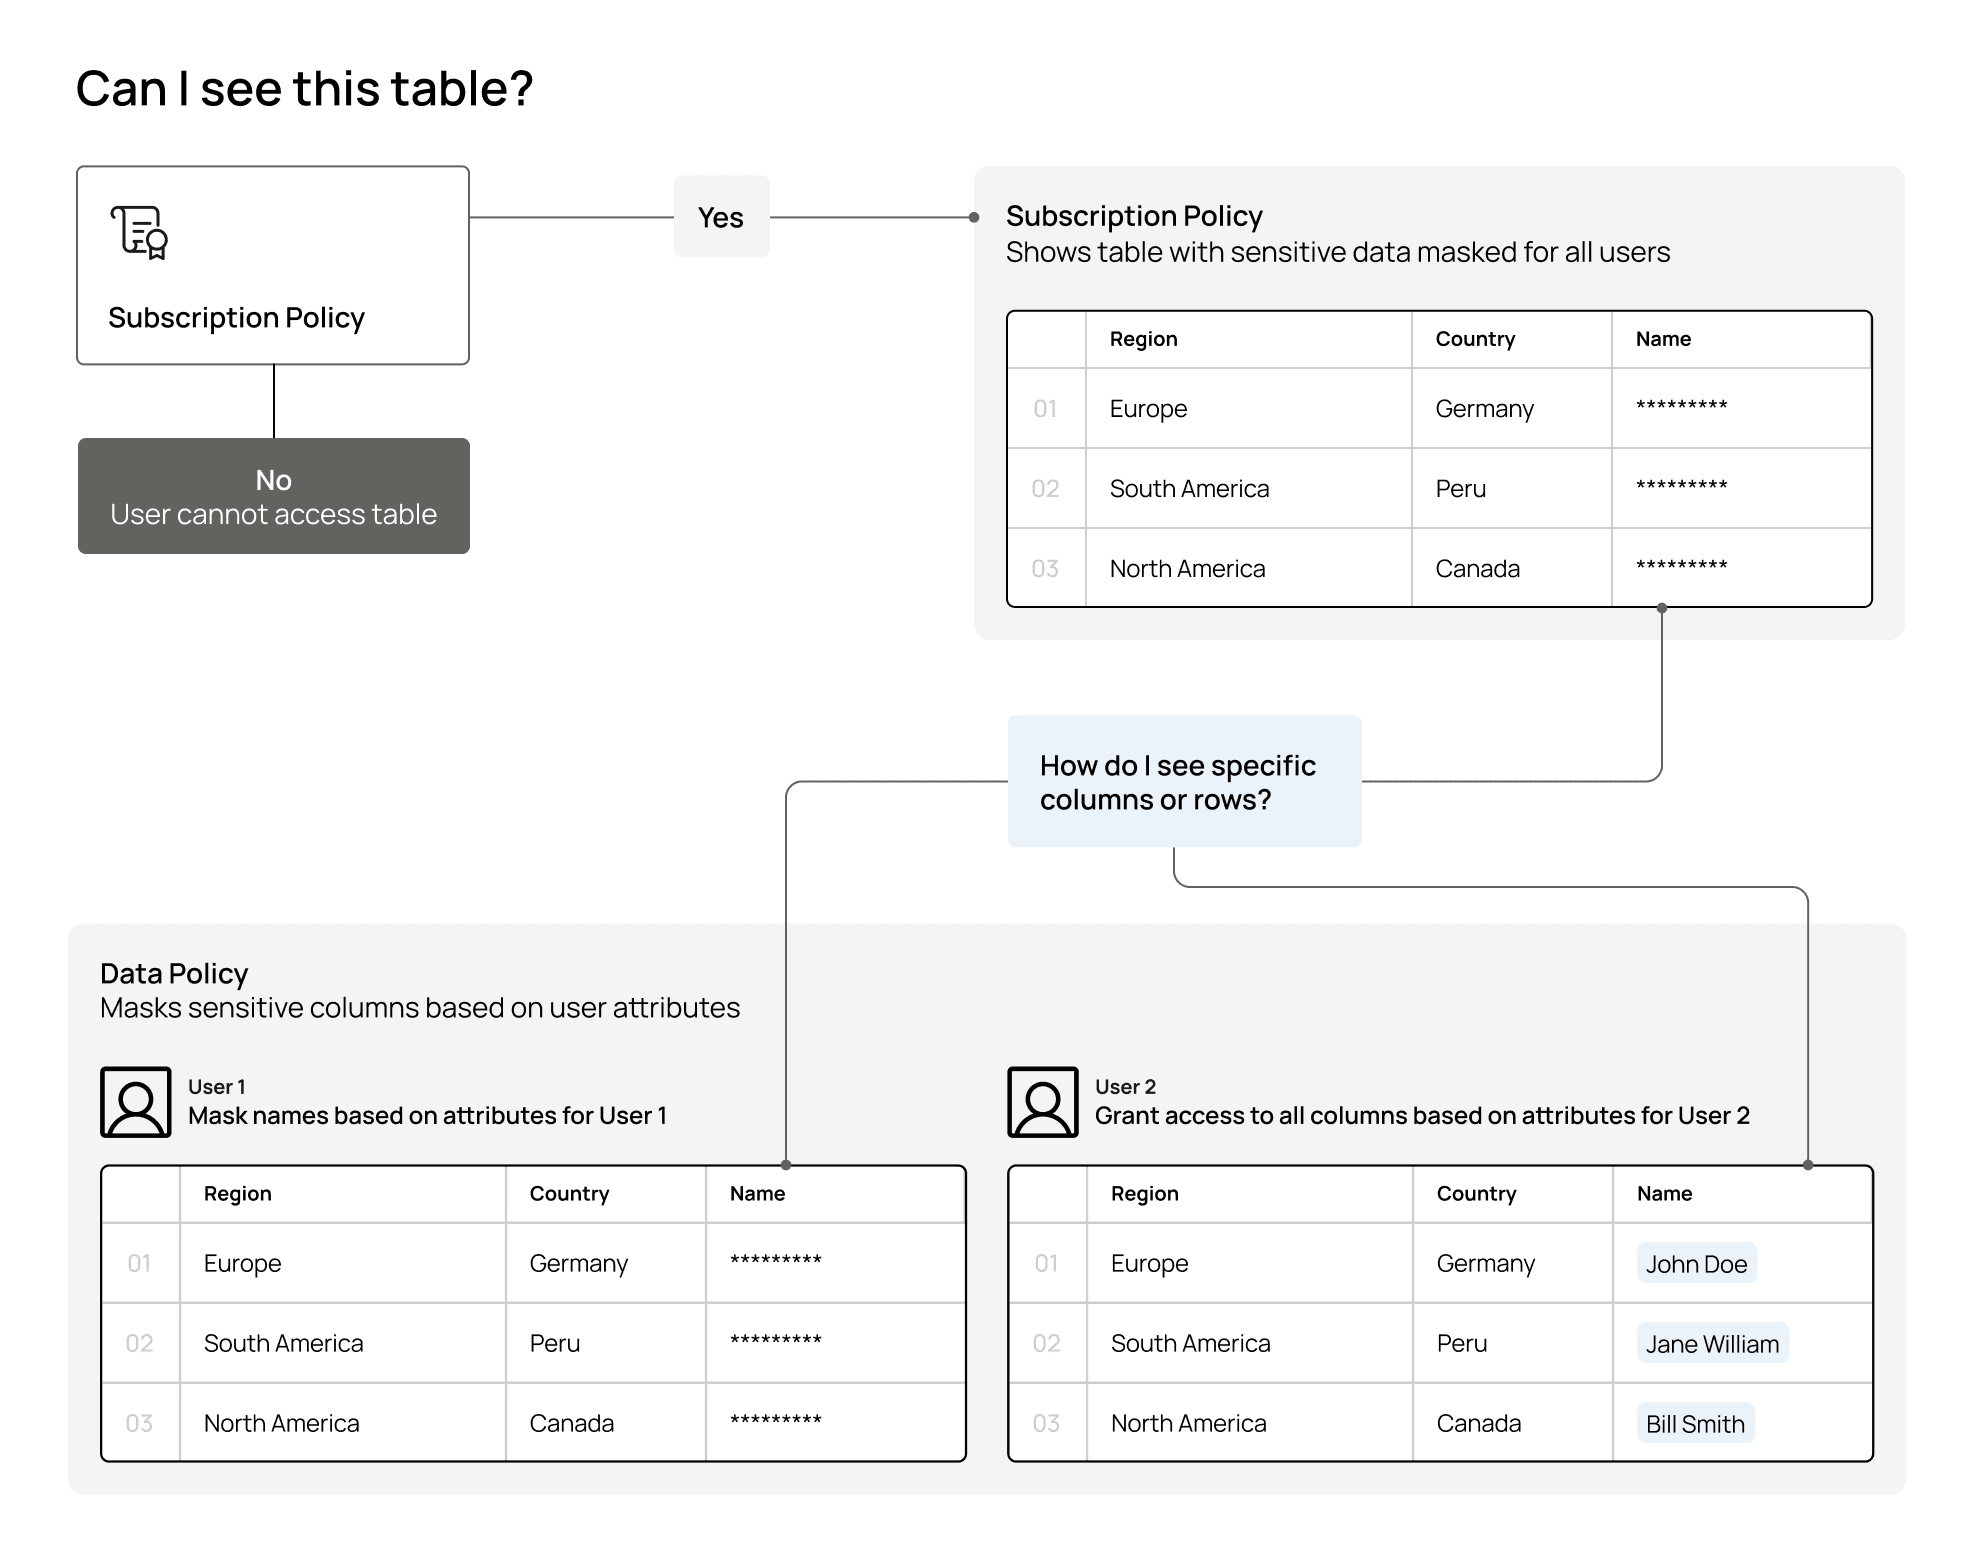Screen dimensions: 1980x1553
Task: Click the 'No User cannot access table' box
Action: [274, 496]
